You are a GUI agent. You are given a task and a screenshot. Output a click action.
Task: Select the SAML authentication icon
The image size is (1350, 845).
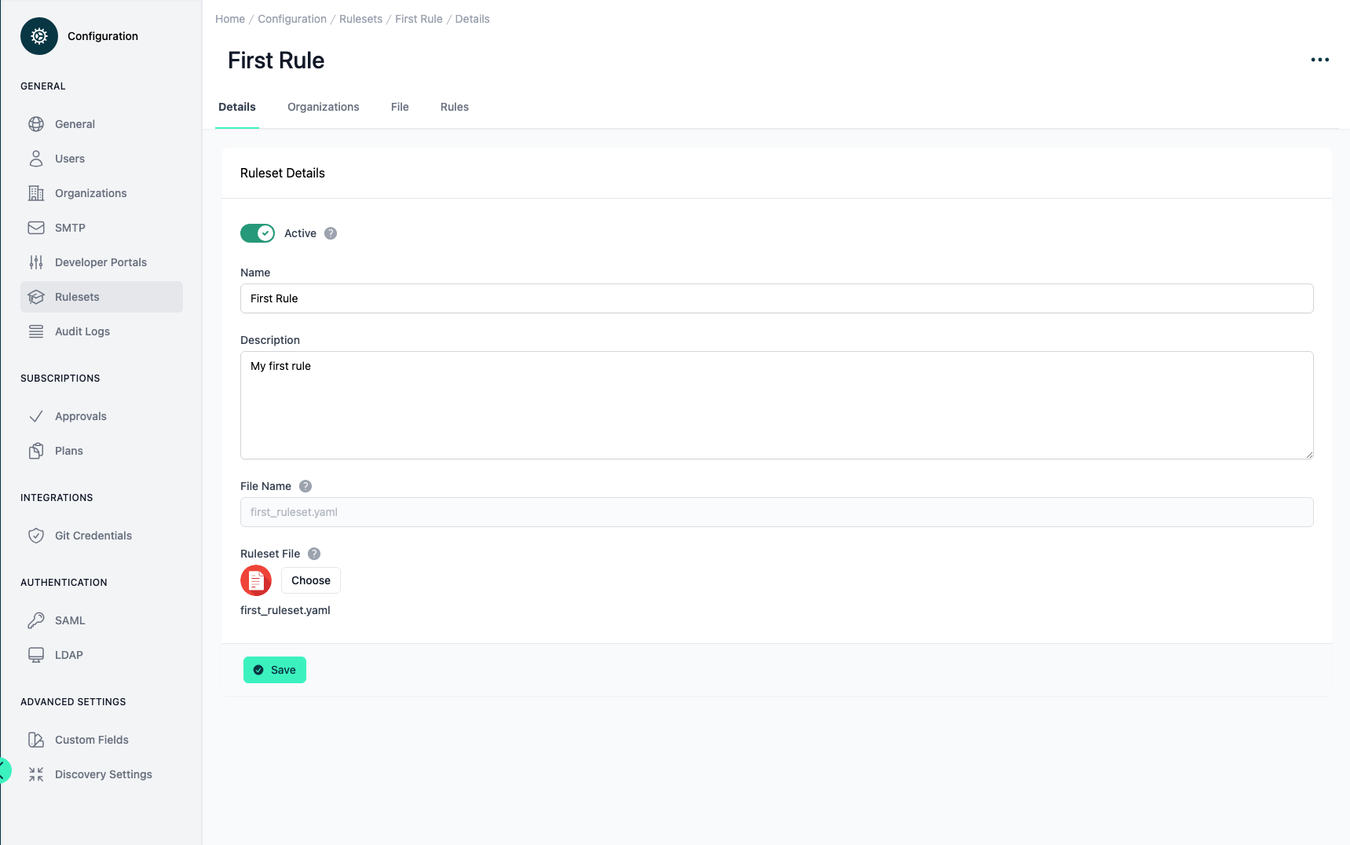(33, 620)
